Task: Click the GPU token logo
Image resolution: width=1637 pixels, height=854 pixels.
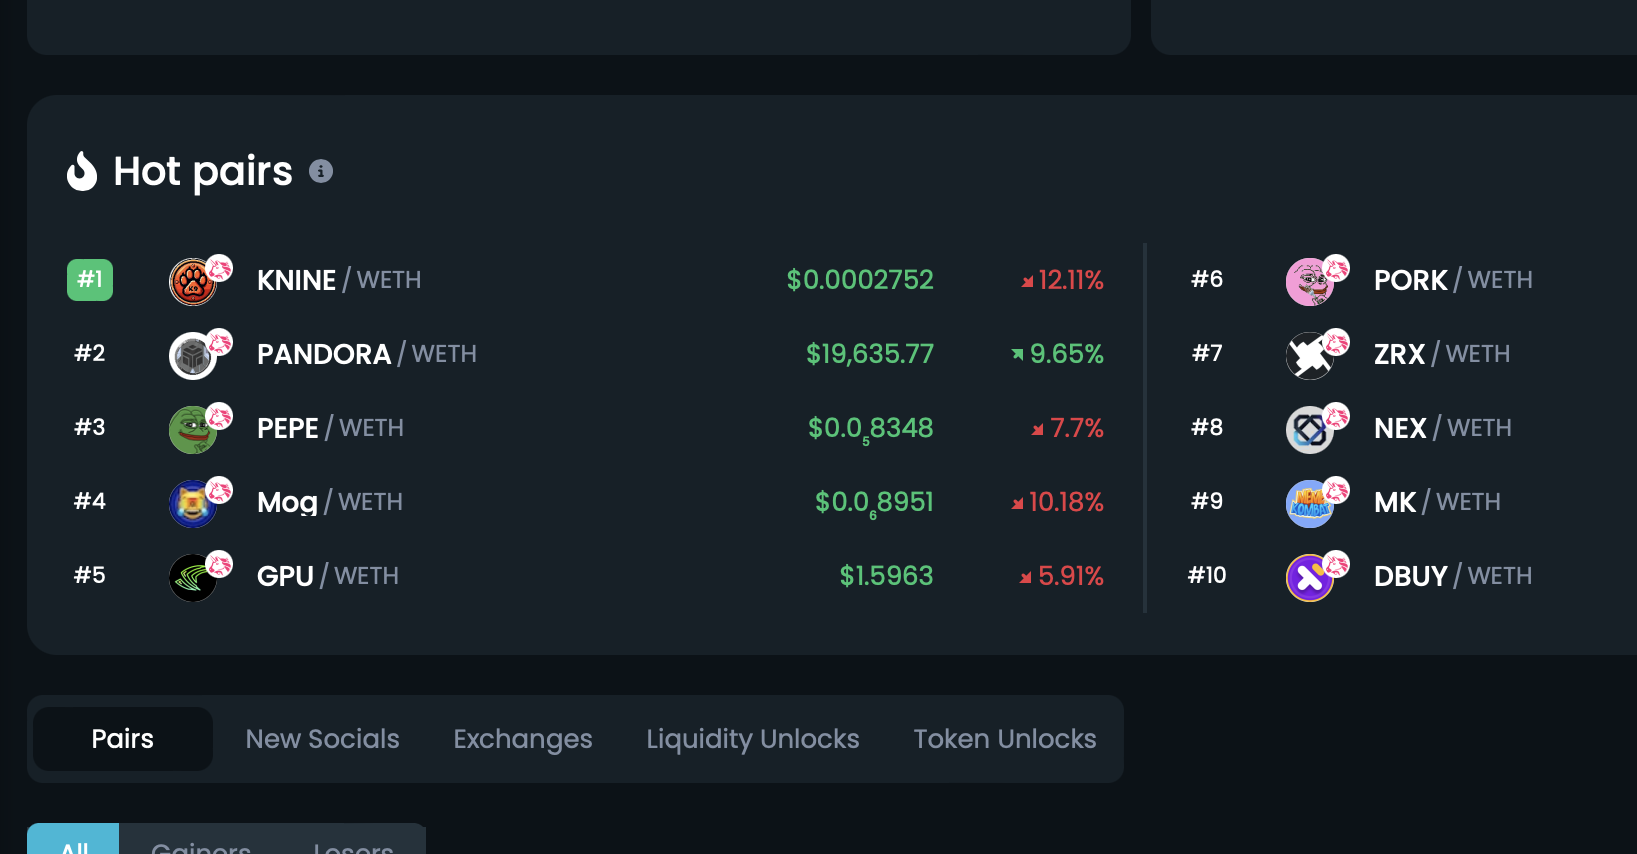Action: (193, 578)
